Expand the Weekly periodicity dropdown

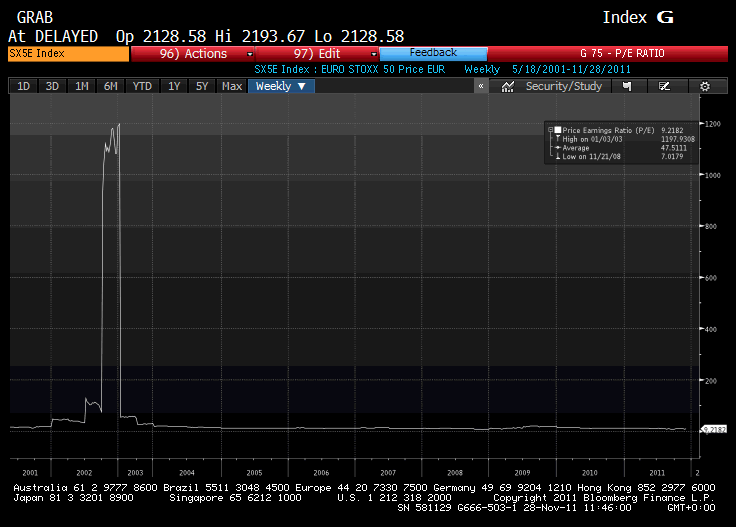pyautogui.click(x=281, y=86)
